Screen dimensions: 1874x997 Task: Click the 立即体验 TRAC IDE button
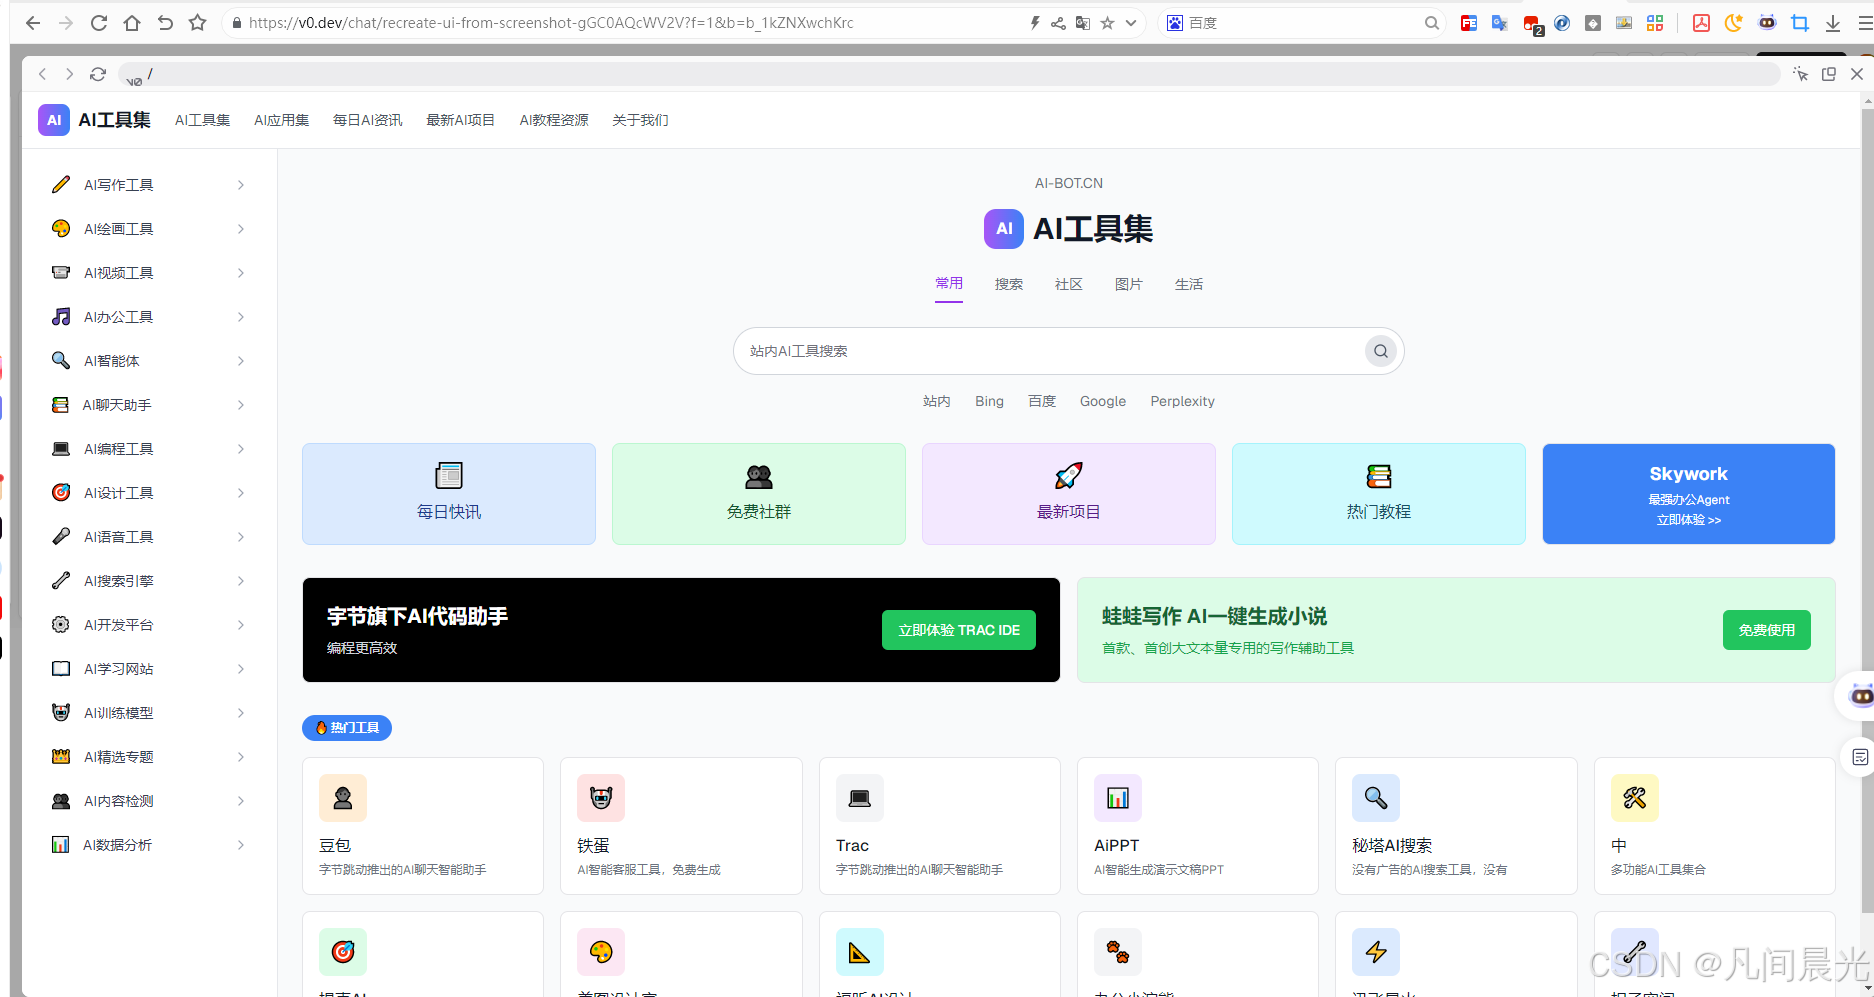coord(959,630)
